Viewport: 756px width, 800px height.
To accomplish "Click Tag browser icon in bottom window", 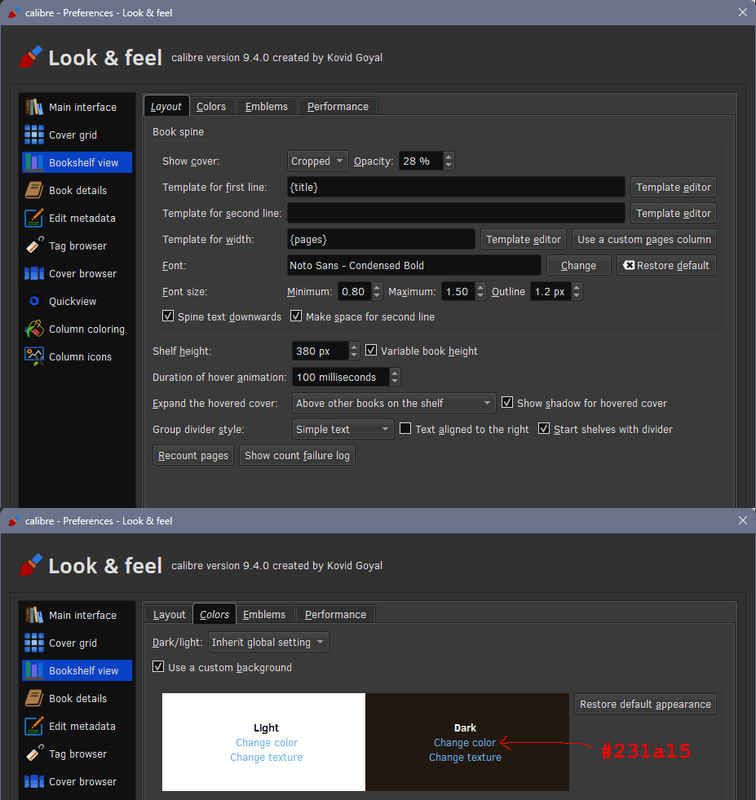I will tap(34, 754).
